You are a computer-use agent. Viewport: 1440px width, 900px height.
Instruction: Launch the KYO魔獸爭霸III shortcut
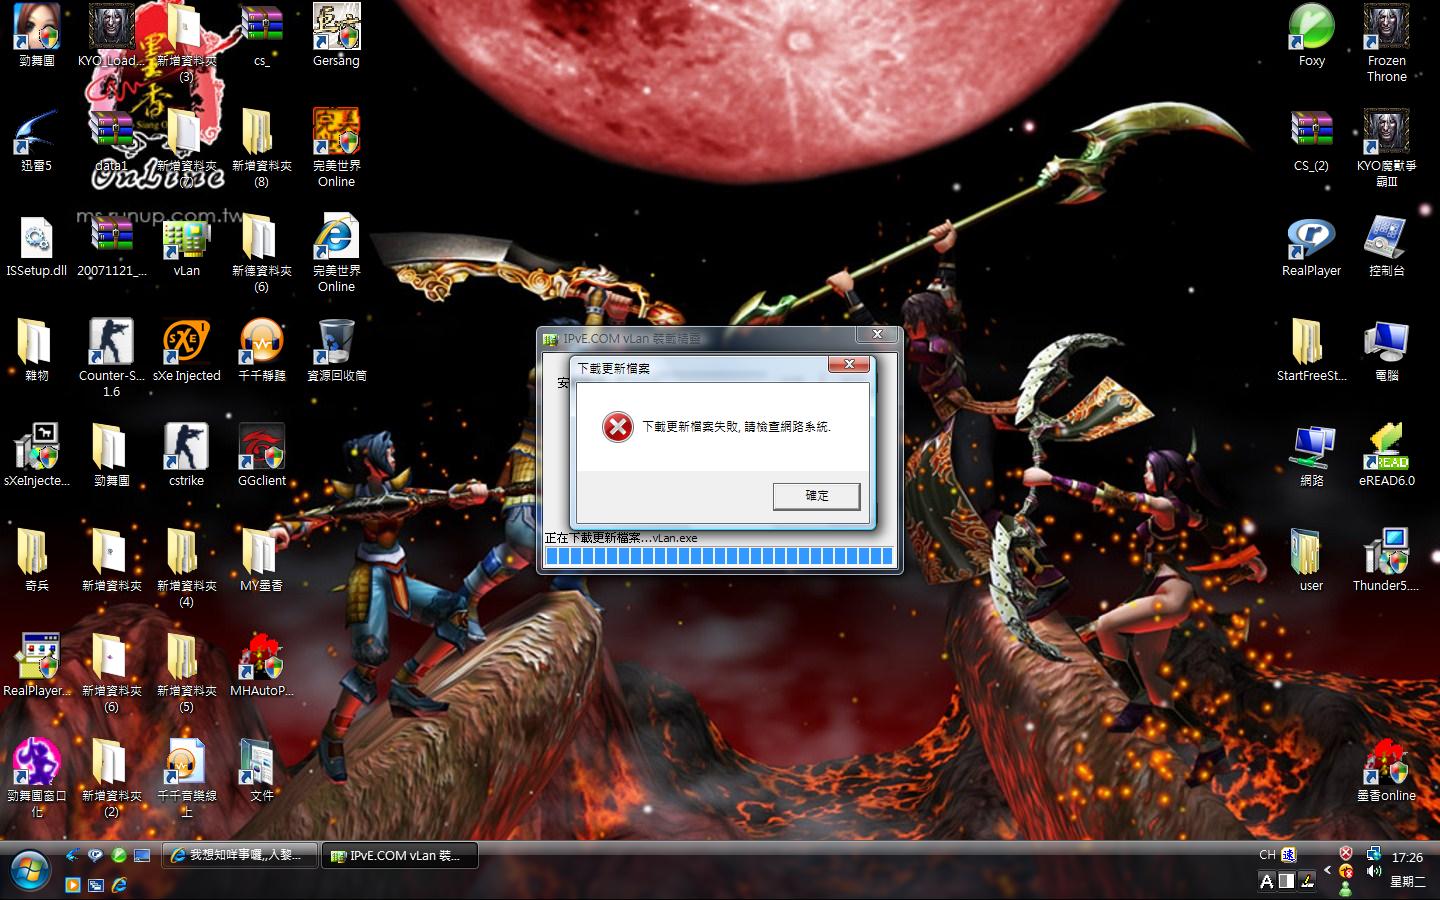coord(1387,148)
